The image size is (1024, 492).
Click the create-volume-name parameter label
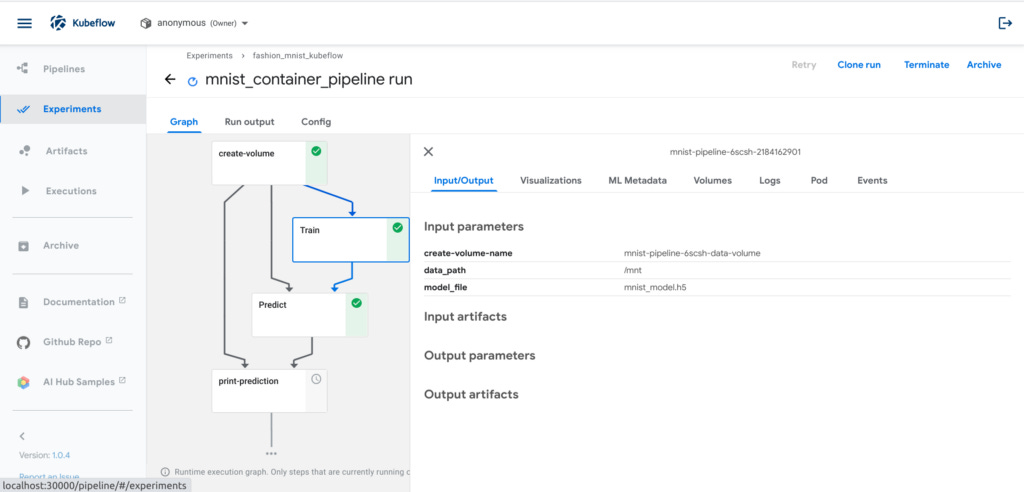(468, 253)
